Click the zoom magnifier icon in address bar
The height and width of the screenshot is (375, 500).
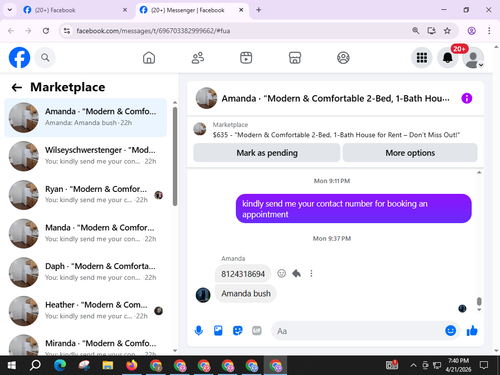point(416,31)
